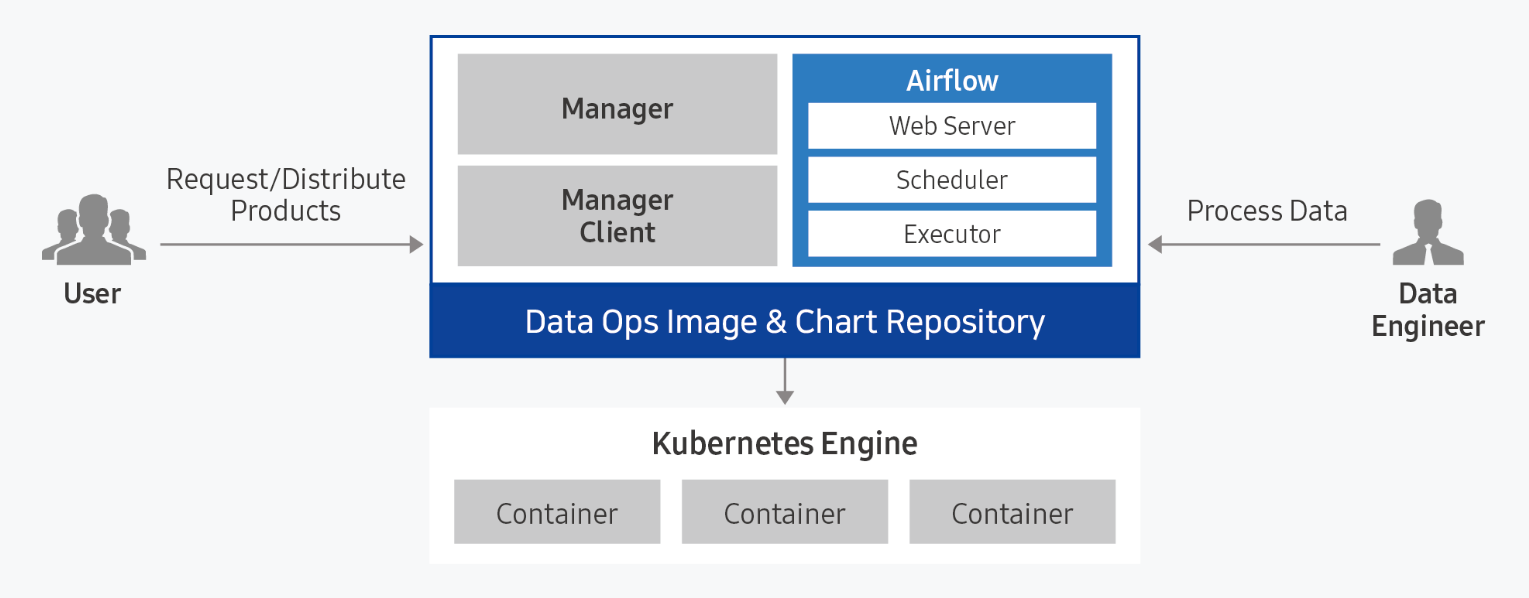1529x598 pixels.
Task: Select the rightmost Container box
Action: (1012, 513)
